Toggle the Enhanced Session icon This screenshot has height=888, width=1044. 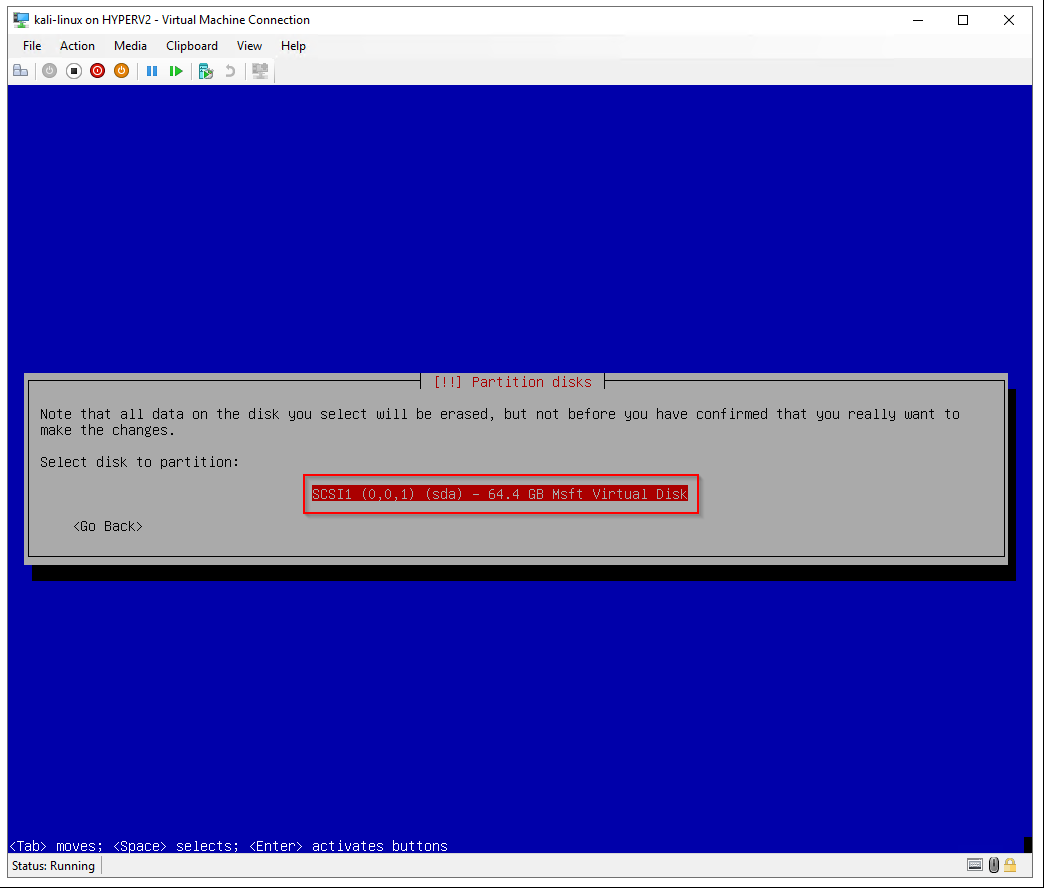click(260, 71)
